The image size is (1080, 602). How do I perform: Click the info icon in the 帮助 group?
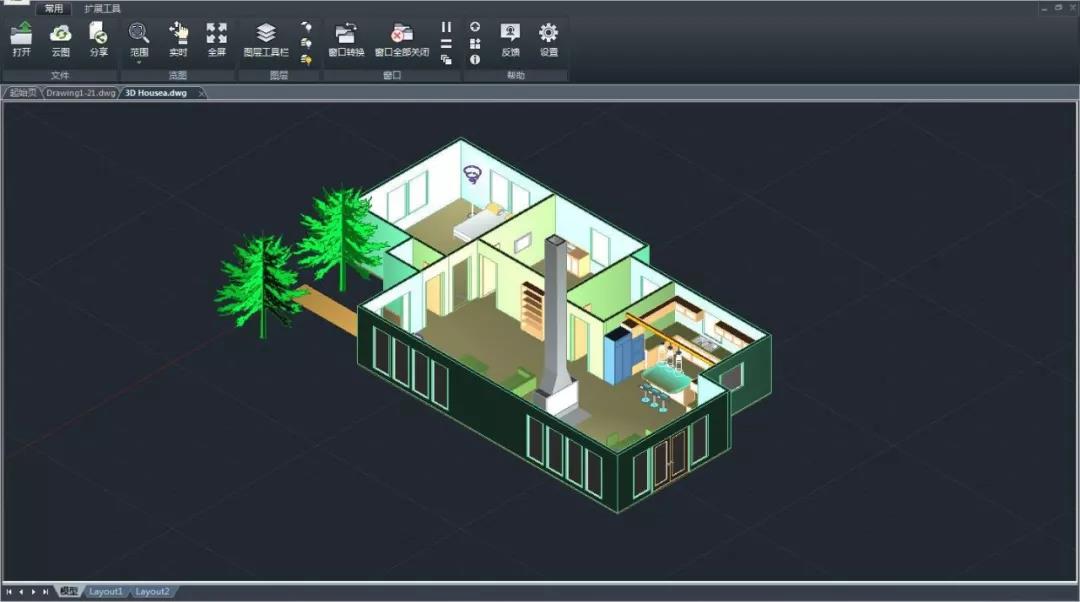pos(475,59)
